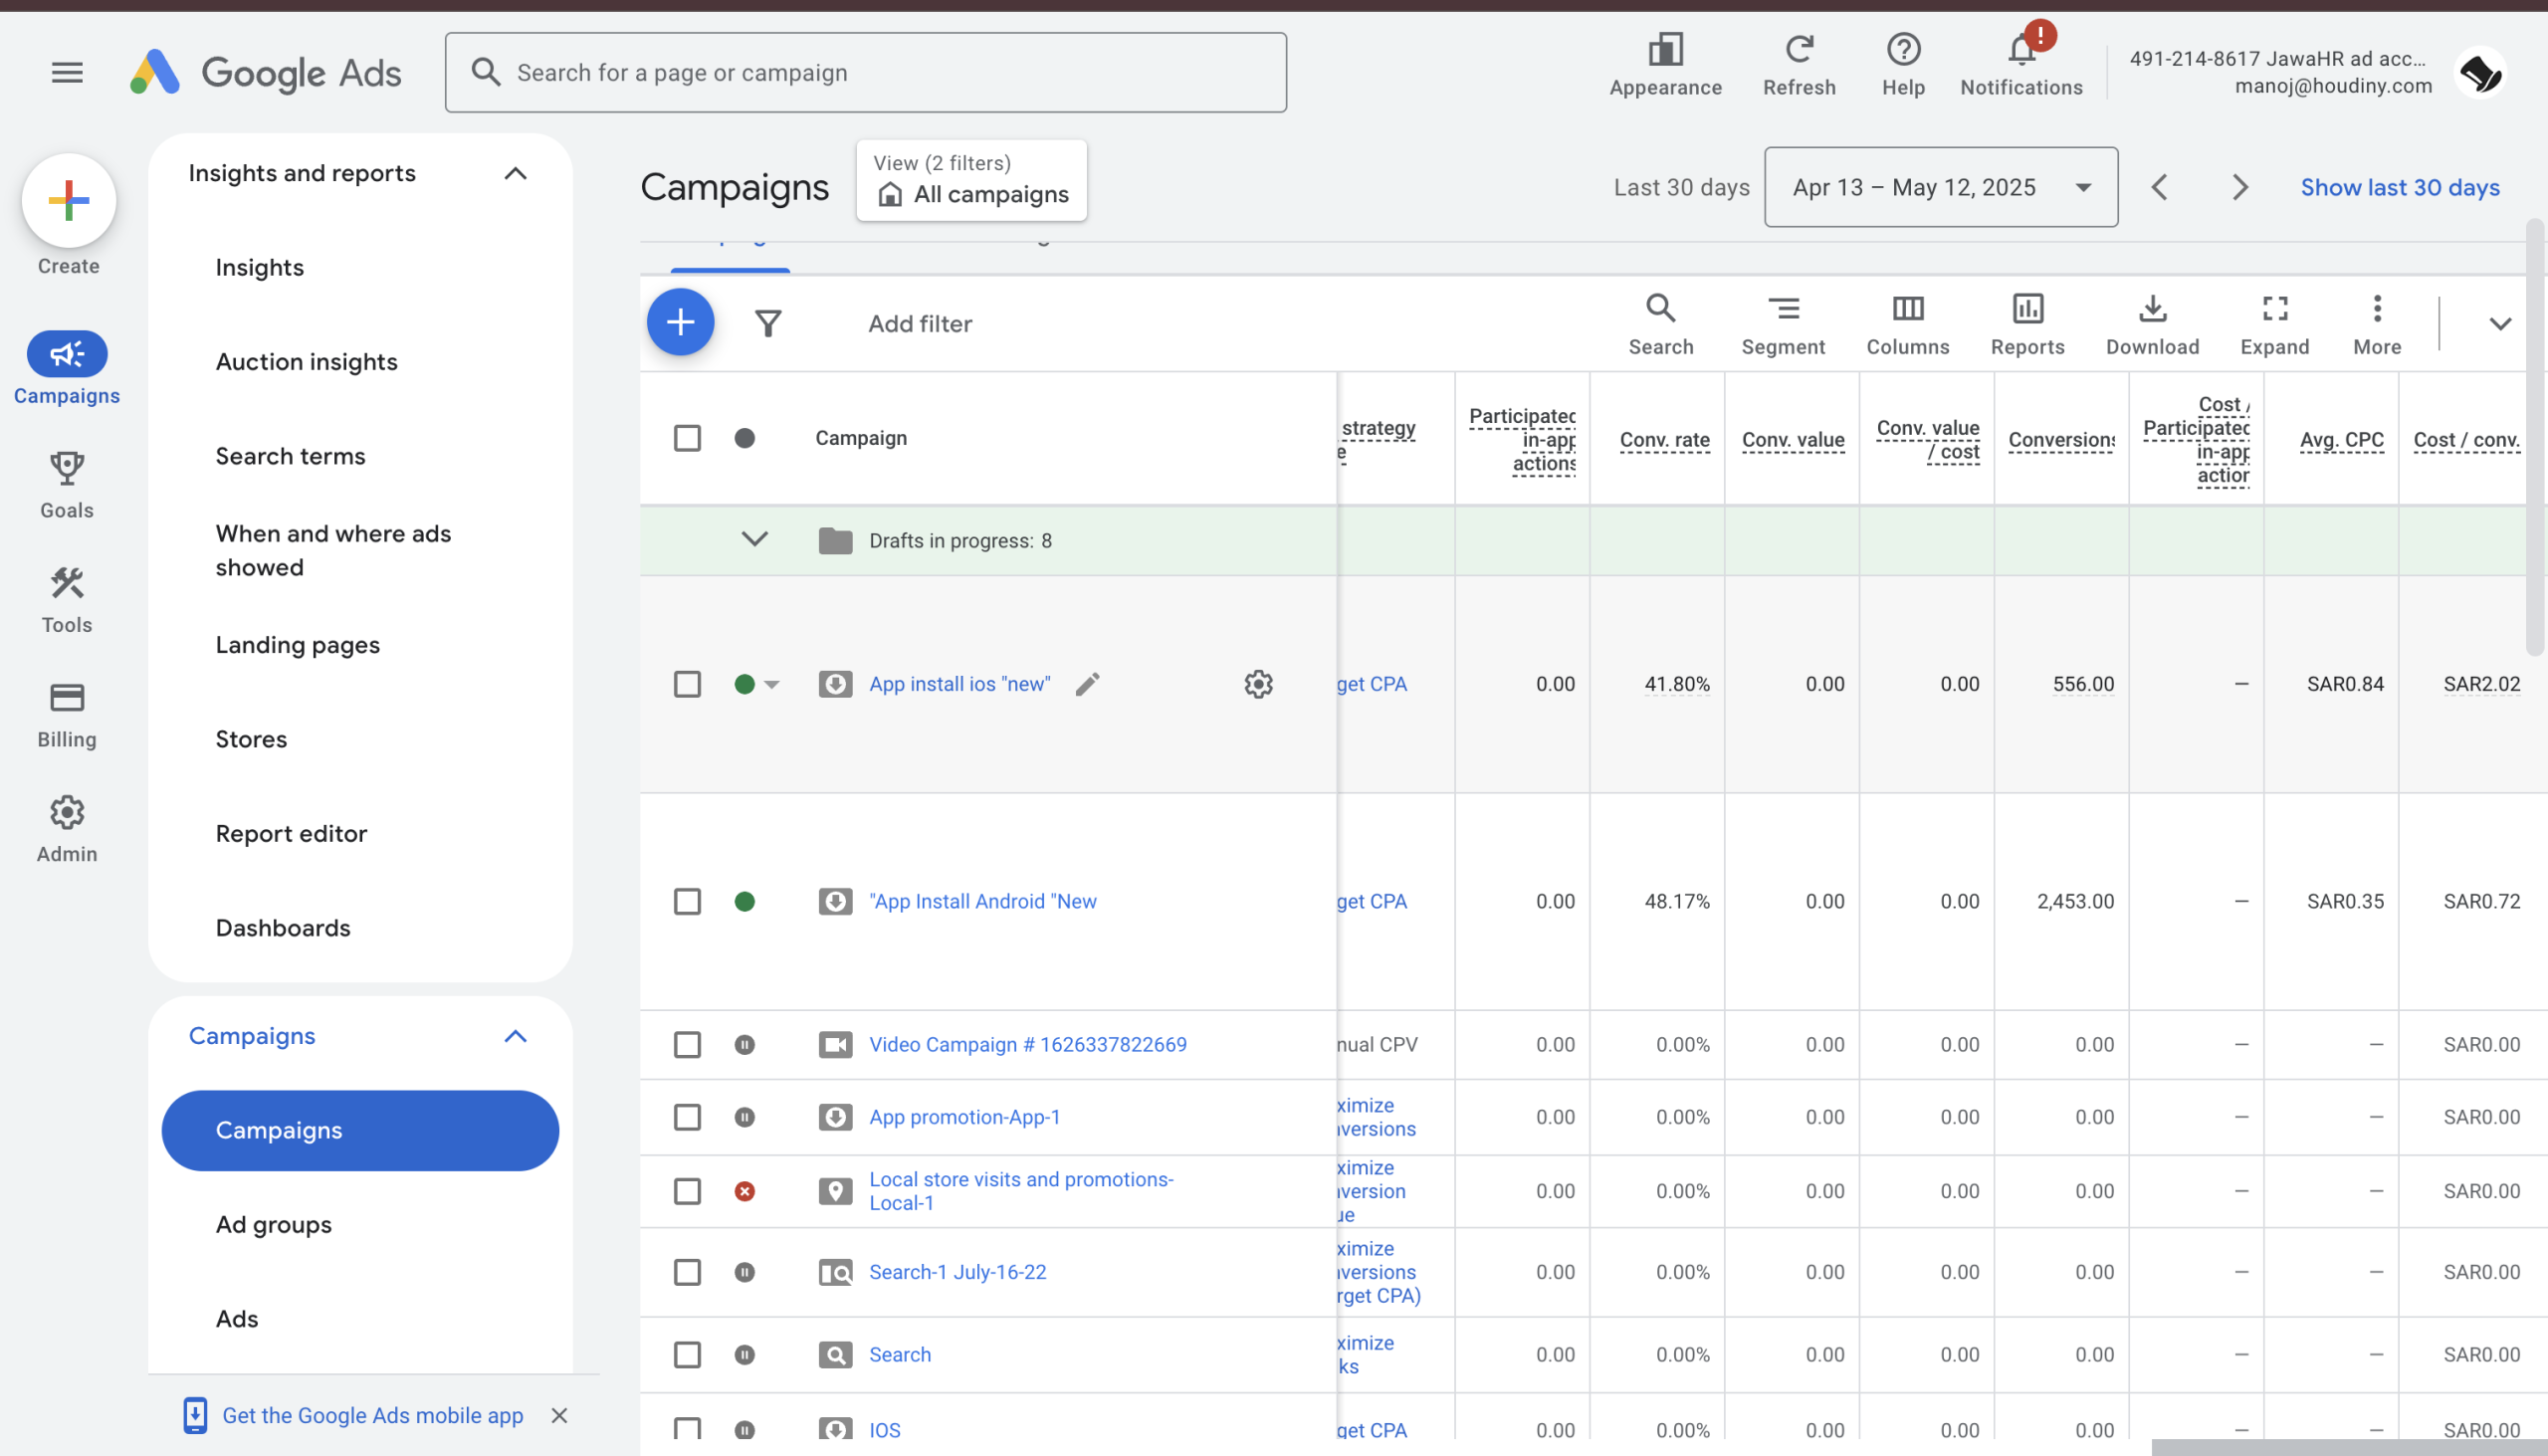The height and width of the screenshot is (1456, 2548).
Task: Open the Reports toolbar icon
Action: click(x=2027, y=322)
